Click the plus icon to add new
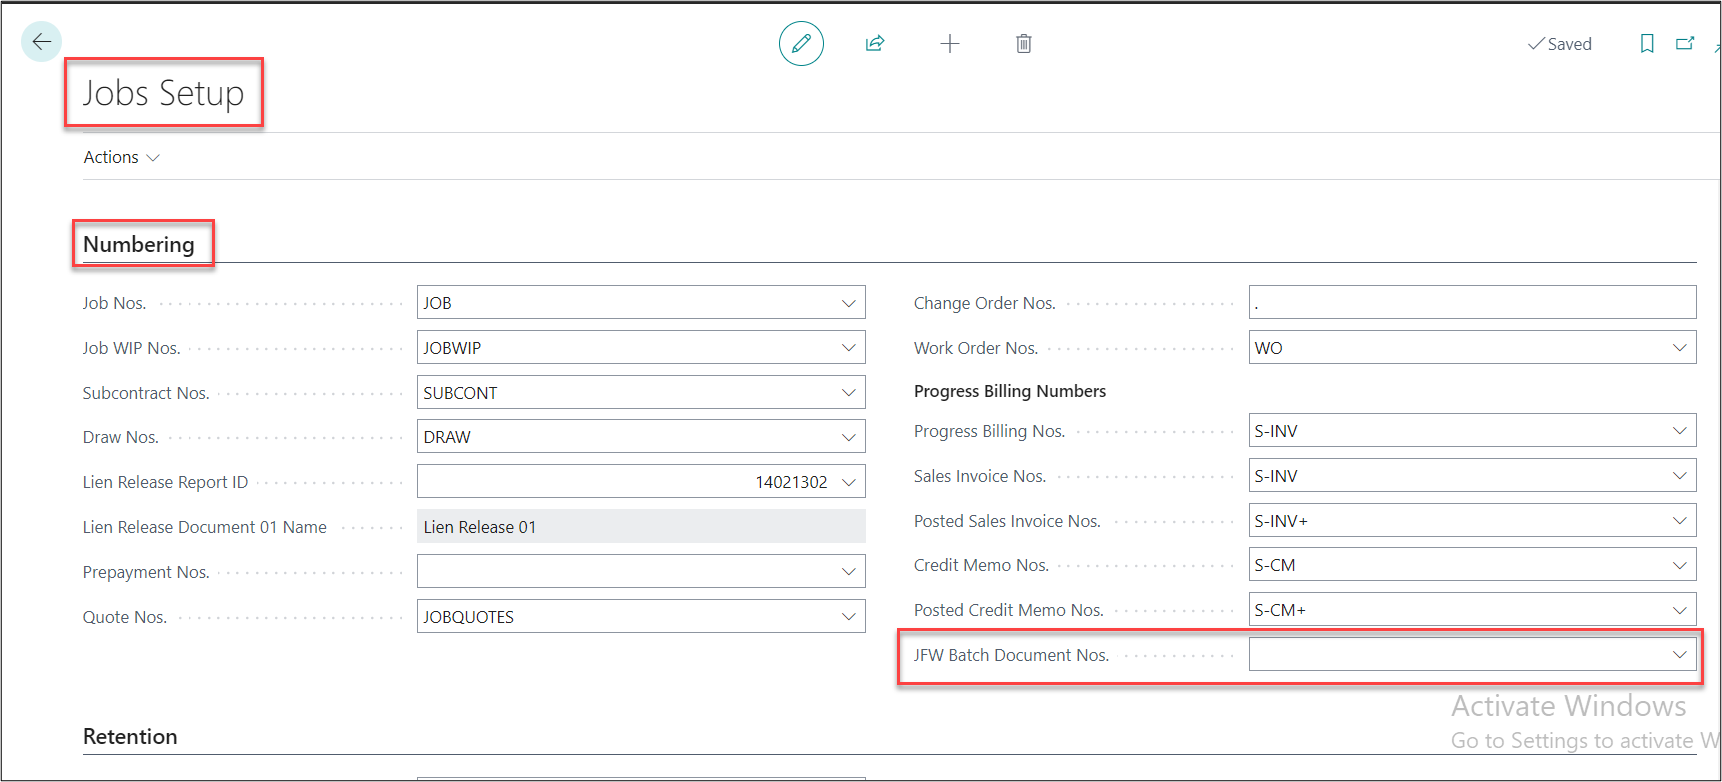This screenshot has width=1722, height=782. pos(950,44)
